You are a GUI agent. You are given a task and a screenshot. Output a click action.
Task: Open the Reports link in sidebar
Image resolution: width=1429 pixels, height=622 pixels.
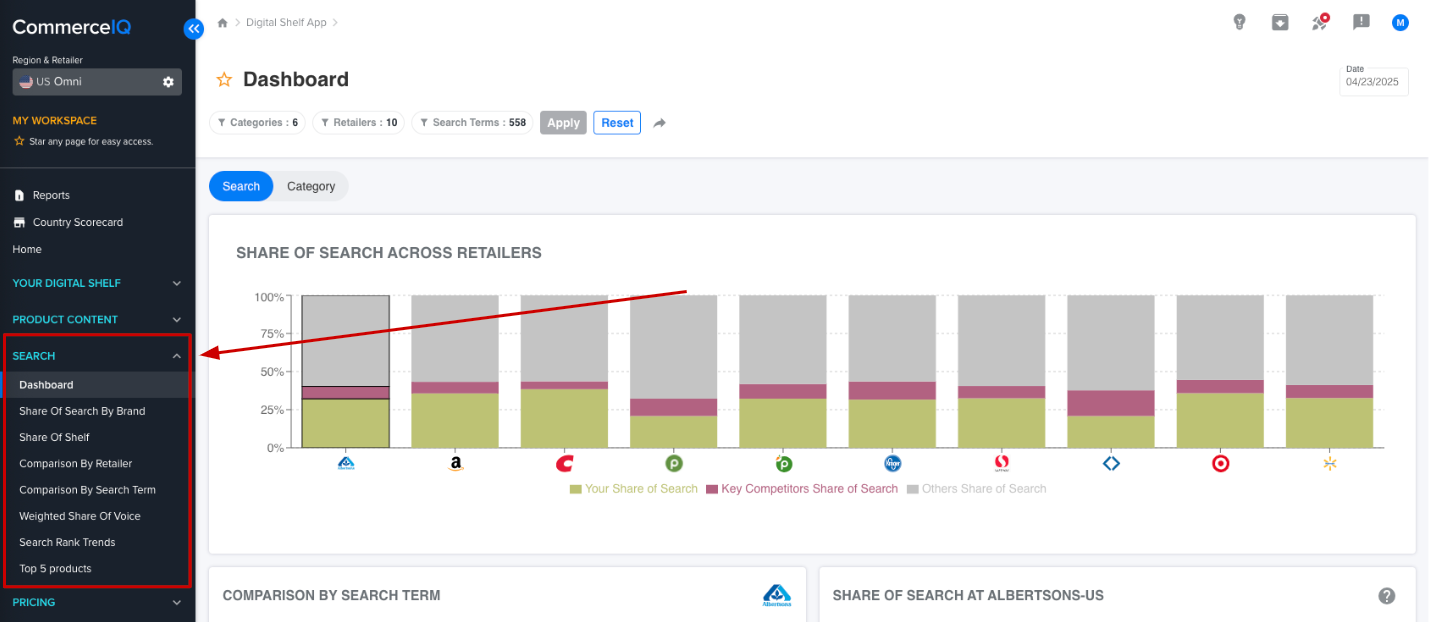coord(51,195)
